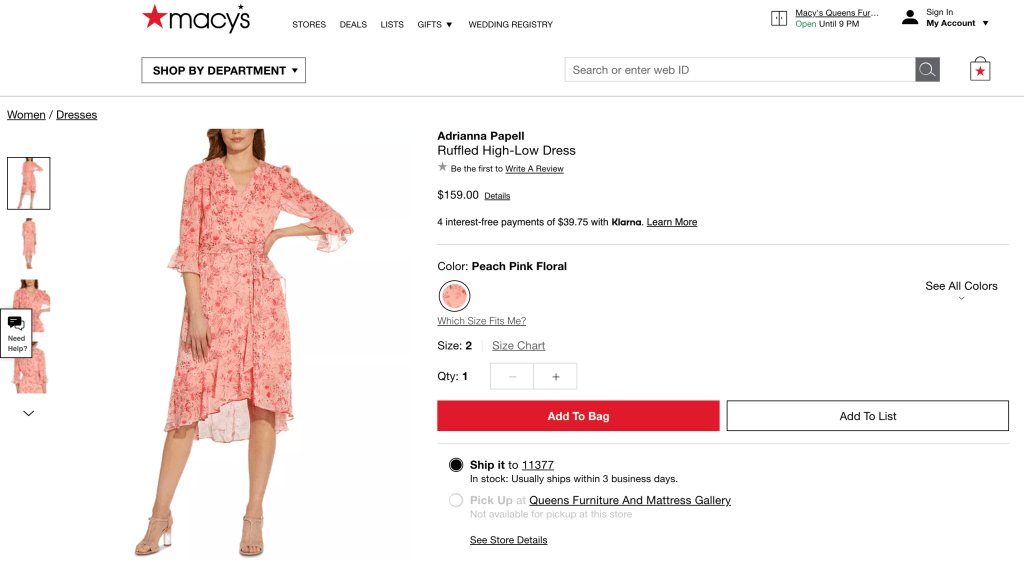Open the Size Chart link
Image resolution: width=1024 pixels, height=563 pixels.
[x=518, y=346]
